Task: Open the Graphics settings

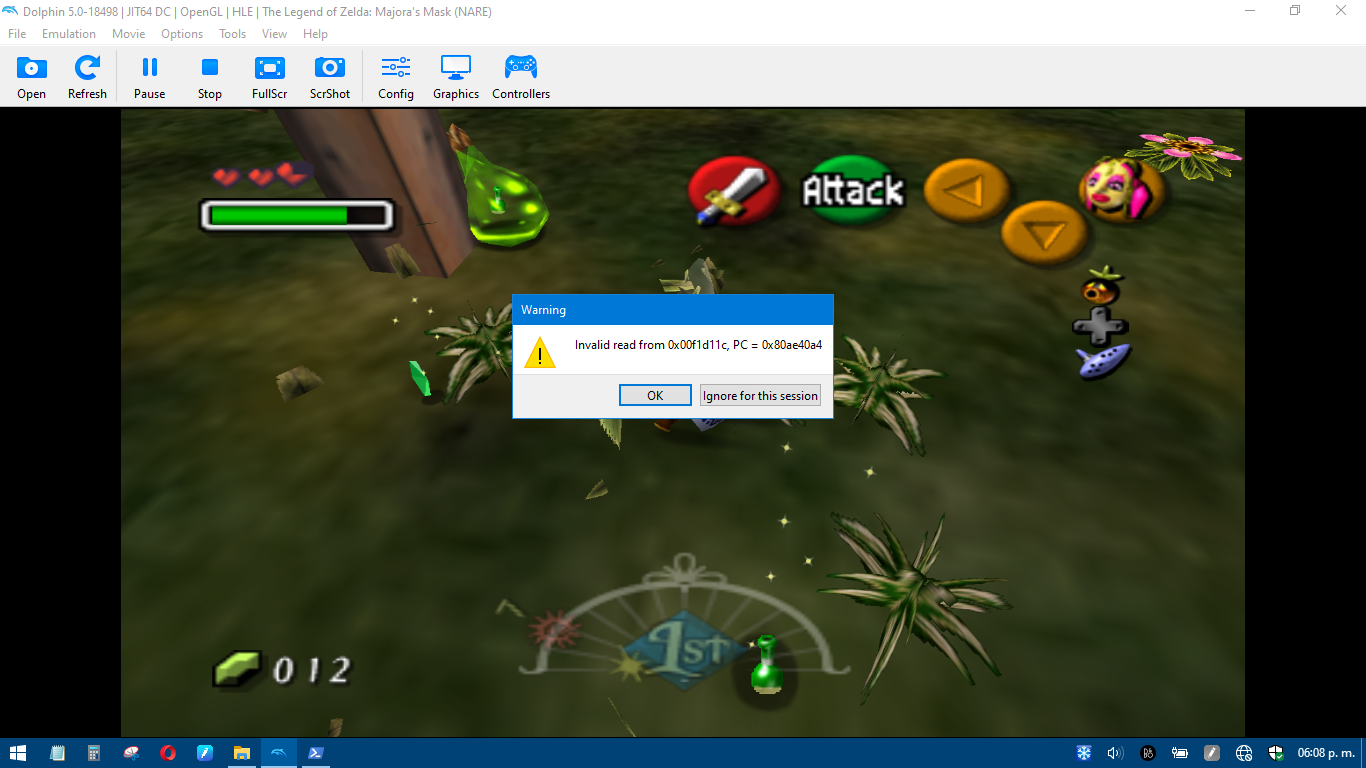Action: pos(456,77)
